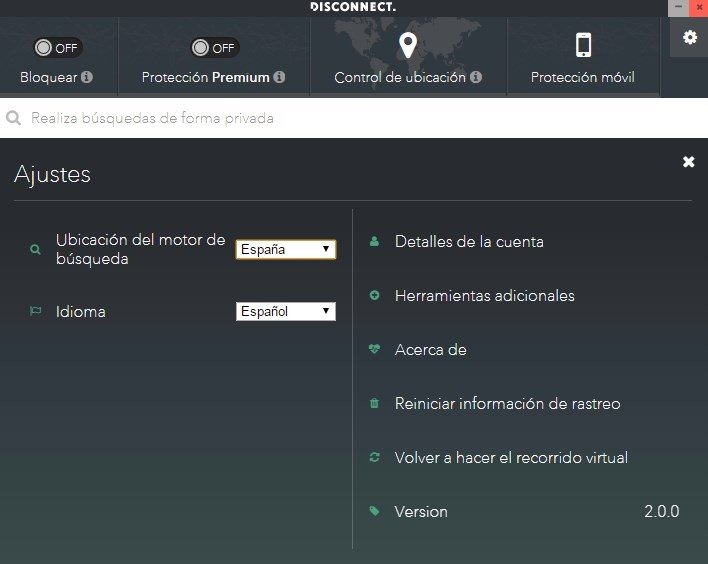The width and height of the screenshot is (708, 564).
Task: Select the Control de ubicación label
Action: point(400,77)
